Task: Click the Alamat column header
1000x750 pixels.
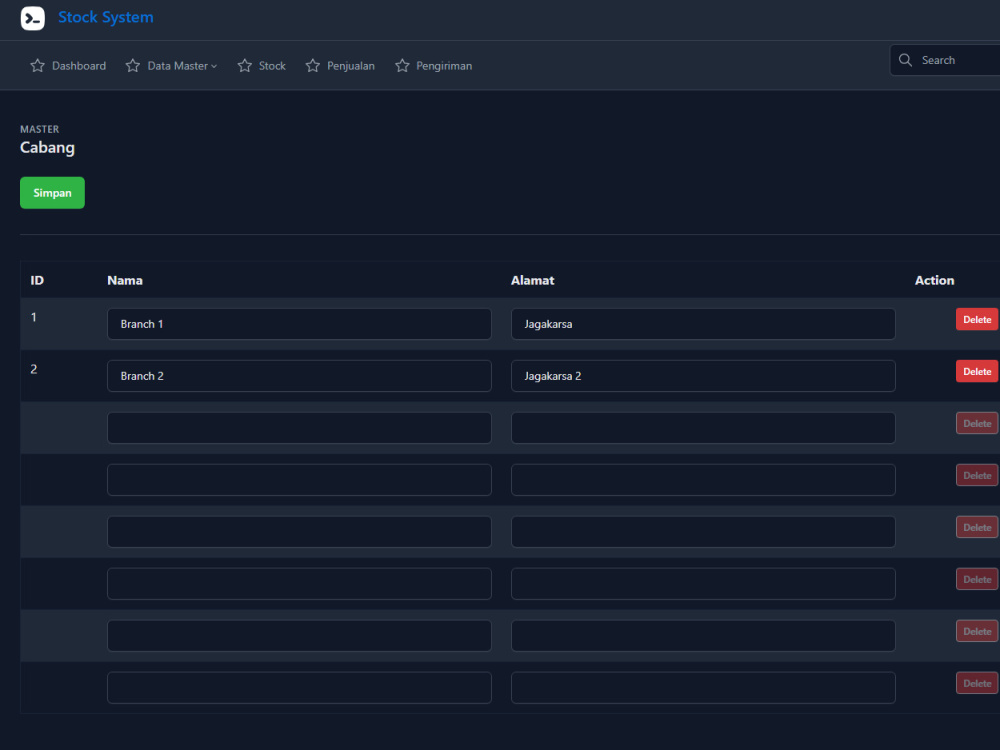Action: coord(533,281)
